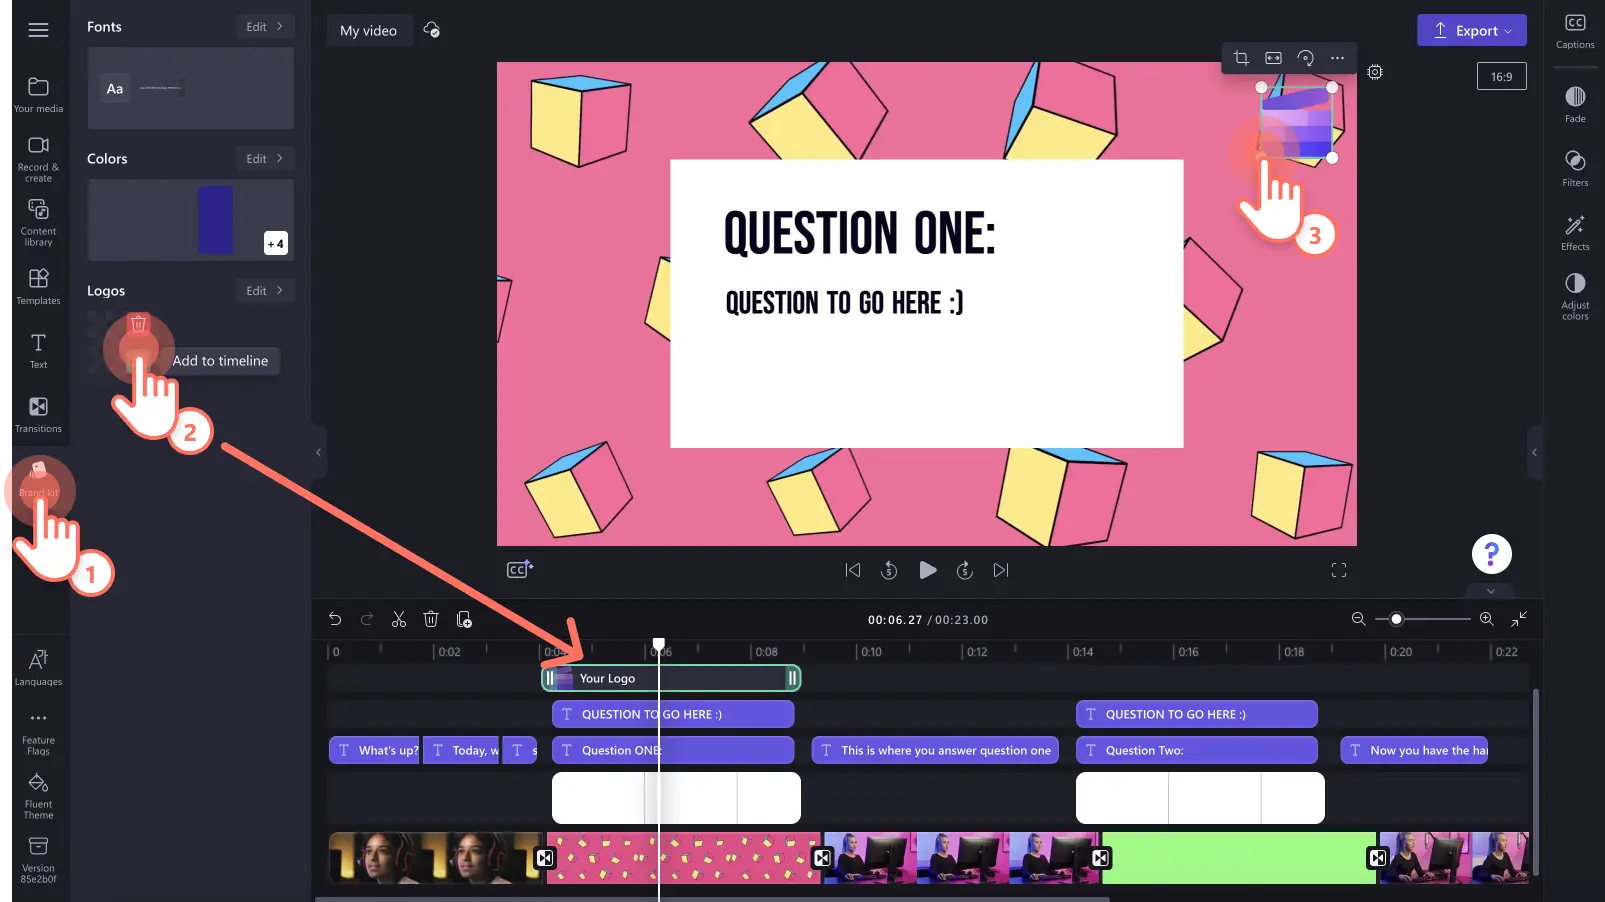The image size is (1605, 902).
Task: Split clip with scissors tool
Action: tap(399, 619)
